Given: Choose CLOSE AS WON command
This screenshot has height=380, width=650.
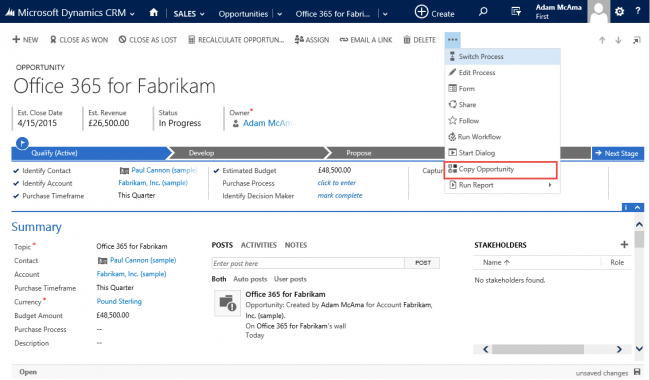Looking at the screenshot, I should pyautogui.click(x=79, y=40).
